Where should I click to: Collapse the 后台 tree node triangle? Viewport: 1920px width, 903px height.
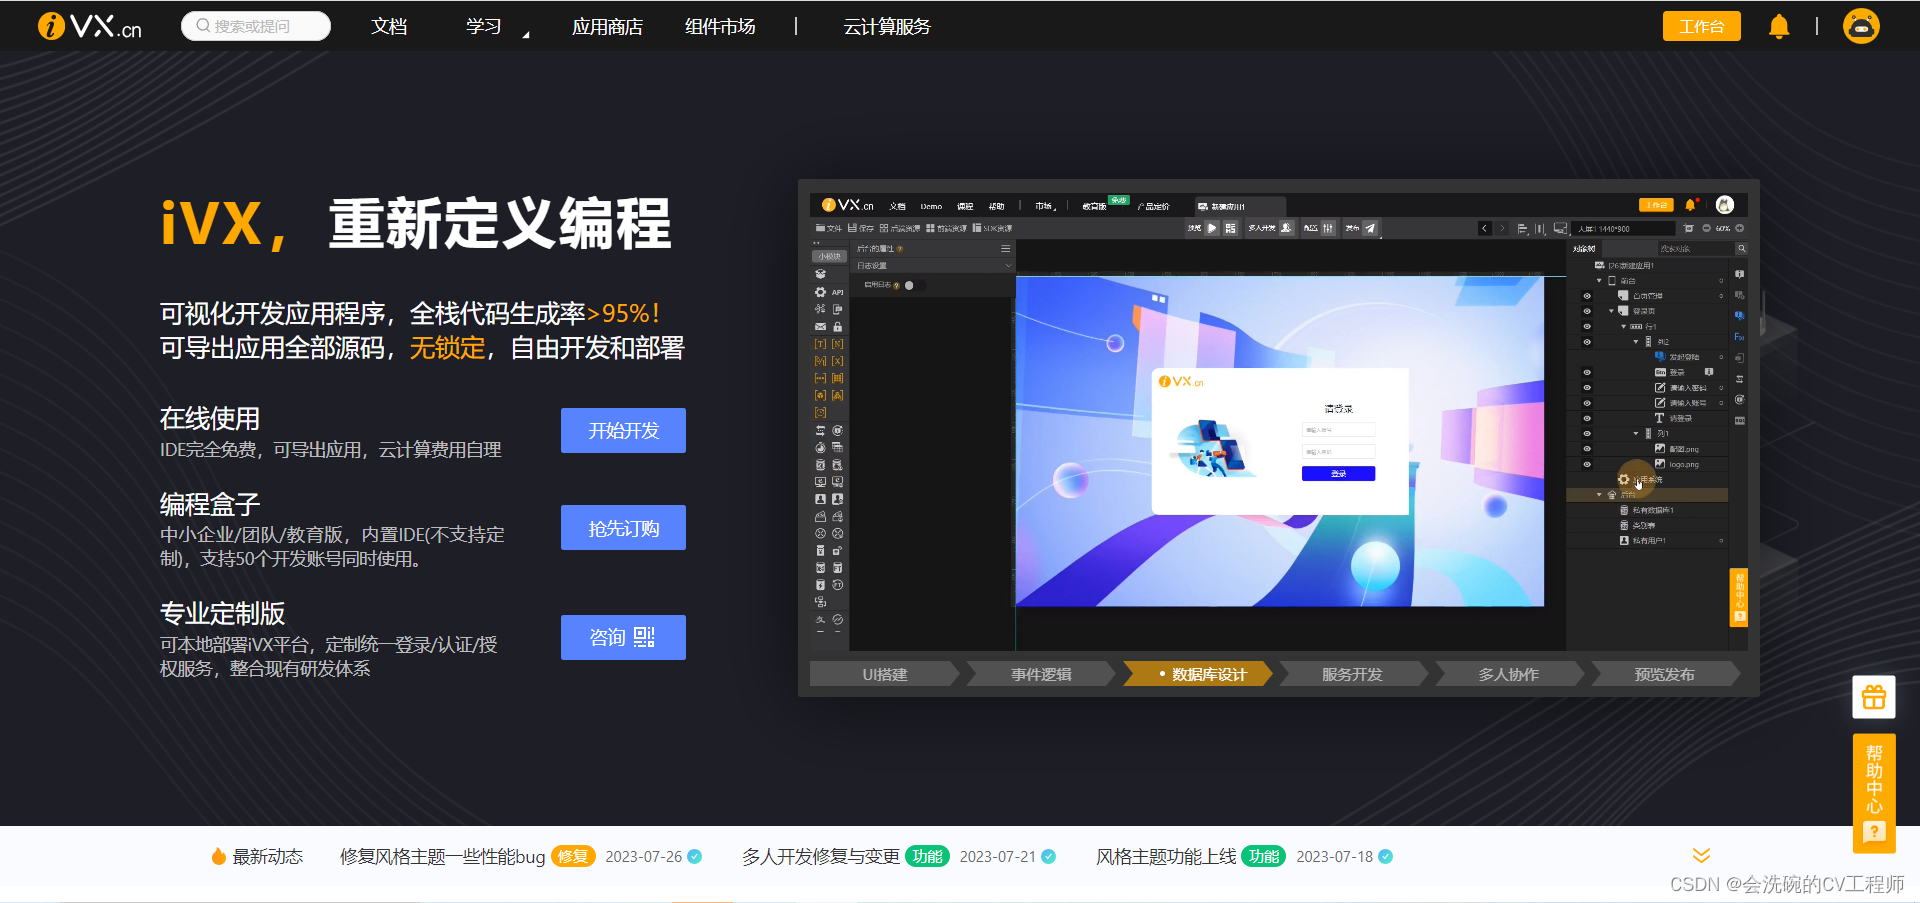pyautogui.click(x=1599, y=494)
